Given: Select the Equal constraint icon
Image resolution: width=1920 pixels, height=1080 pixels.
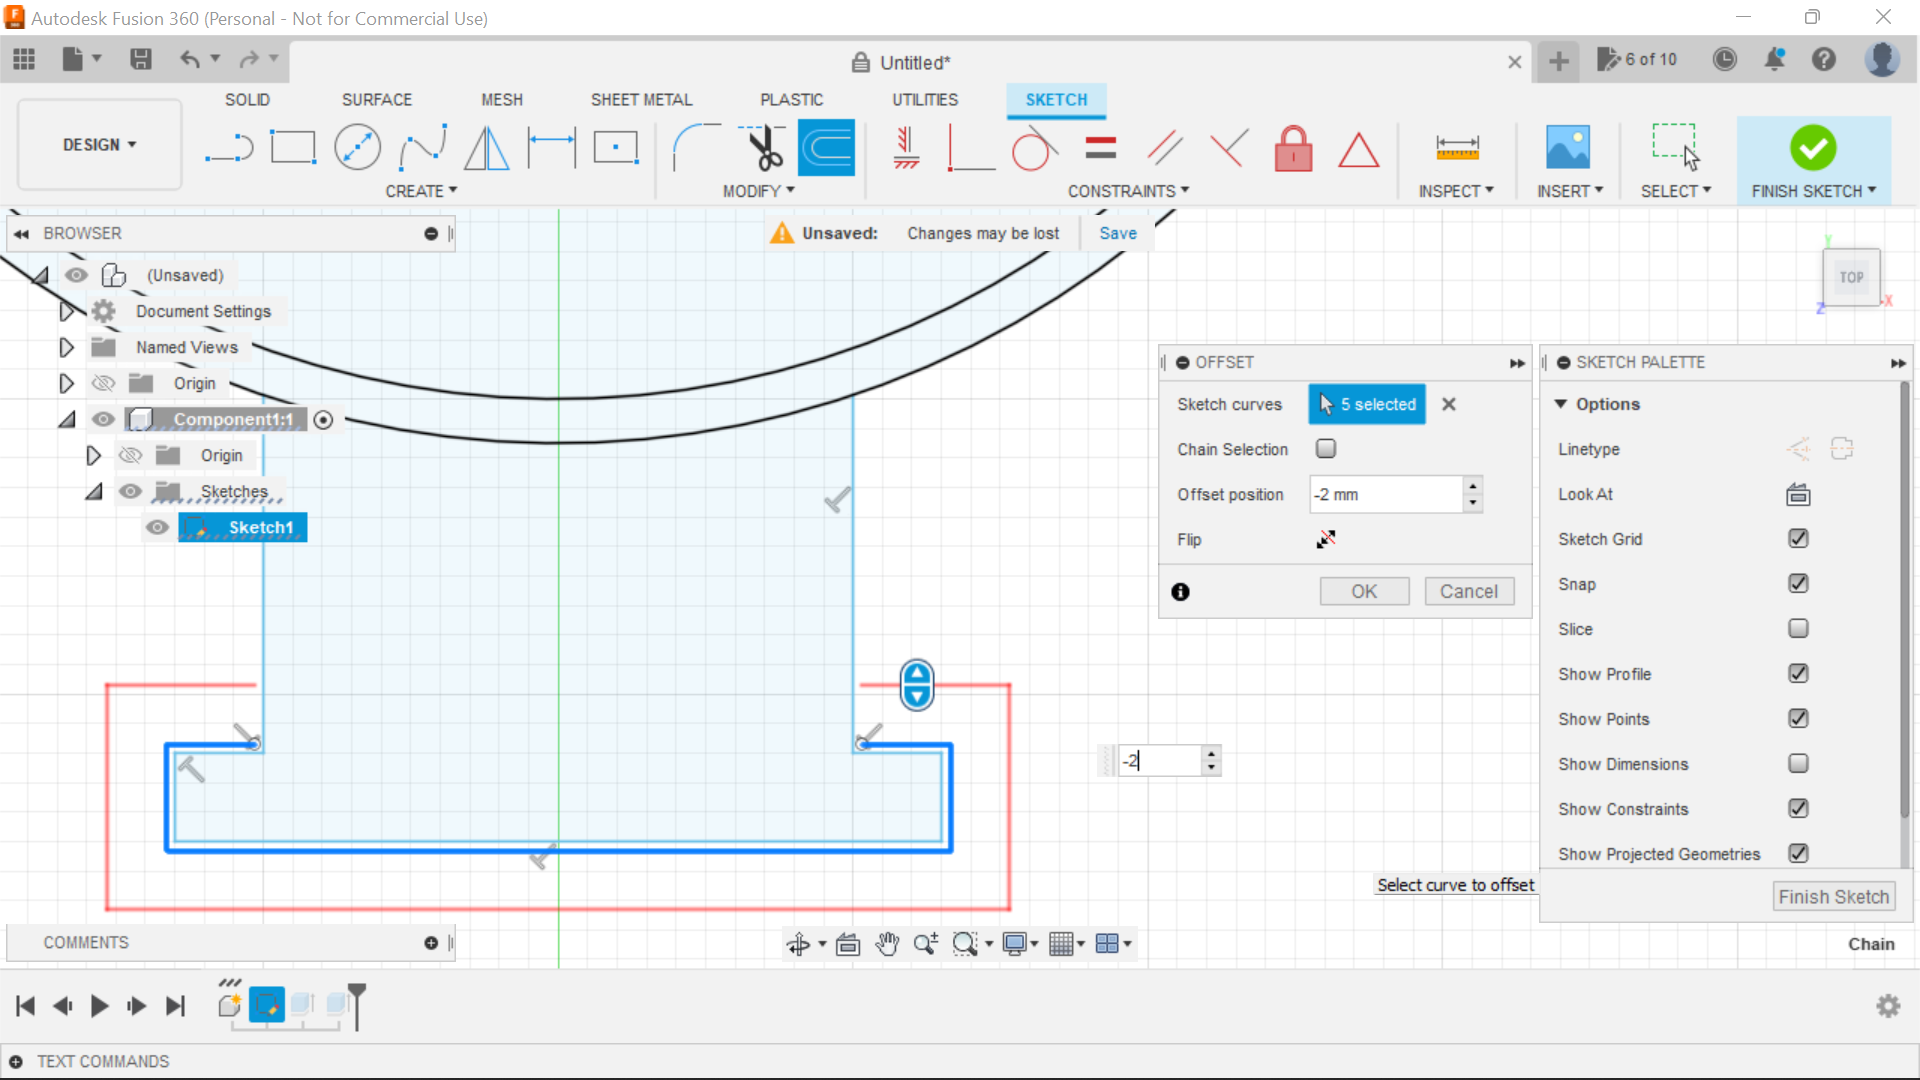Looking at the screenshot, I should [x=1100, y=148].
